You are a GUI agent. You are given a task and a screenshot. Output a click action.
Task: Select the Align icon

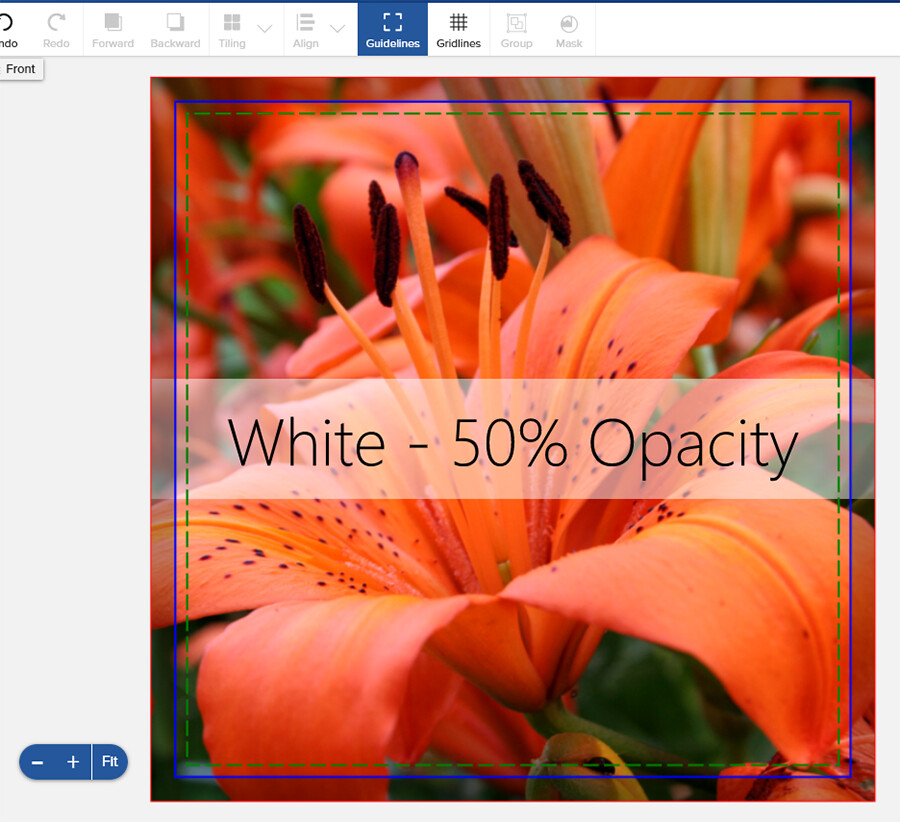pos(305,22)
